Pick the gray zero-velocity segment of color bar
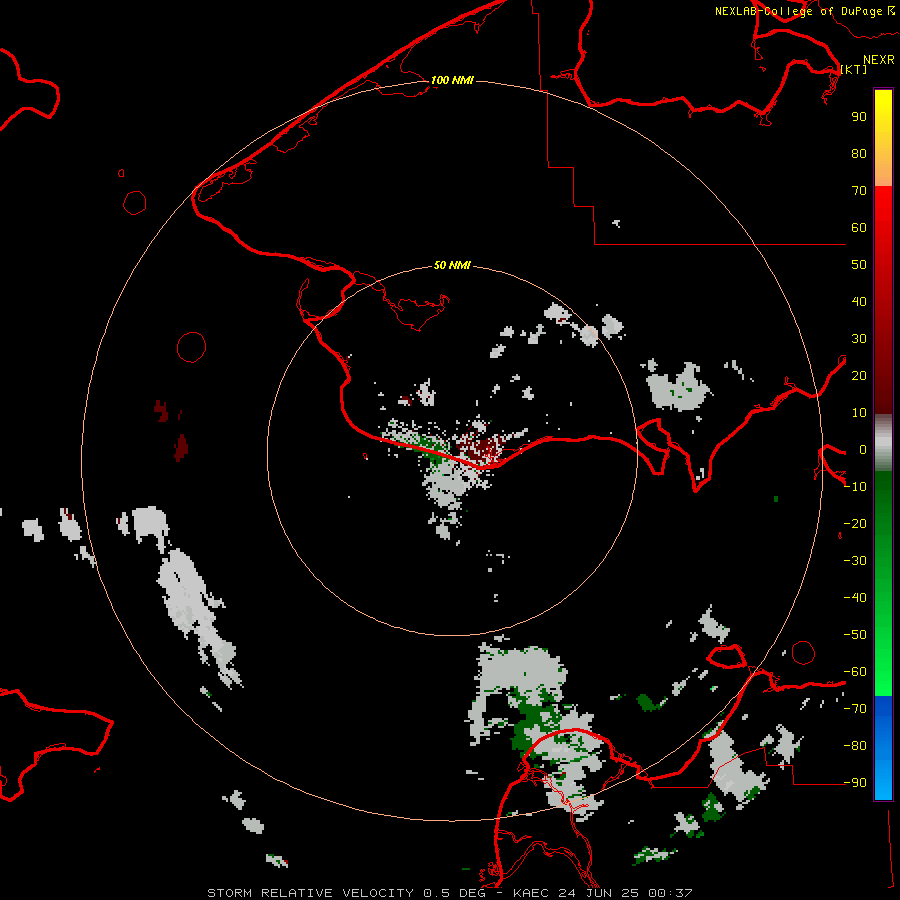Image resolution: width=900 pixels, height=900 pixels. [x=883, y=443]
